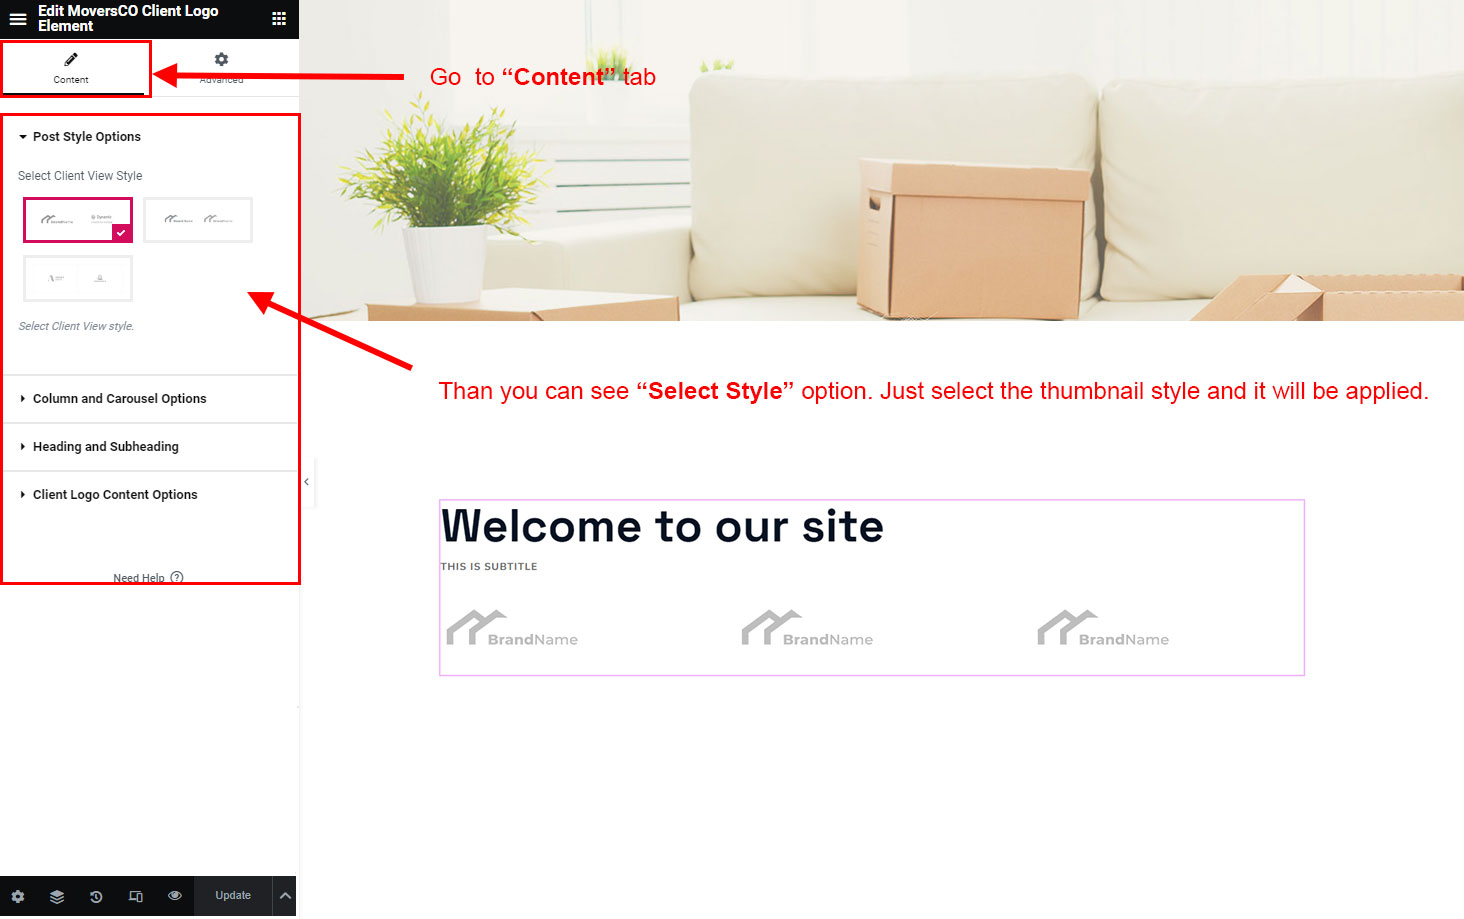1464x919 pixels.
Task: Pick the third client view style thumbnail
Action: (x=78, y=279)
